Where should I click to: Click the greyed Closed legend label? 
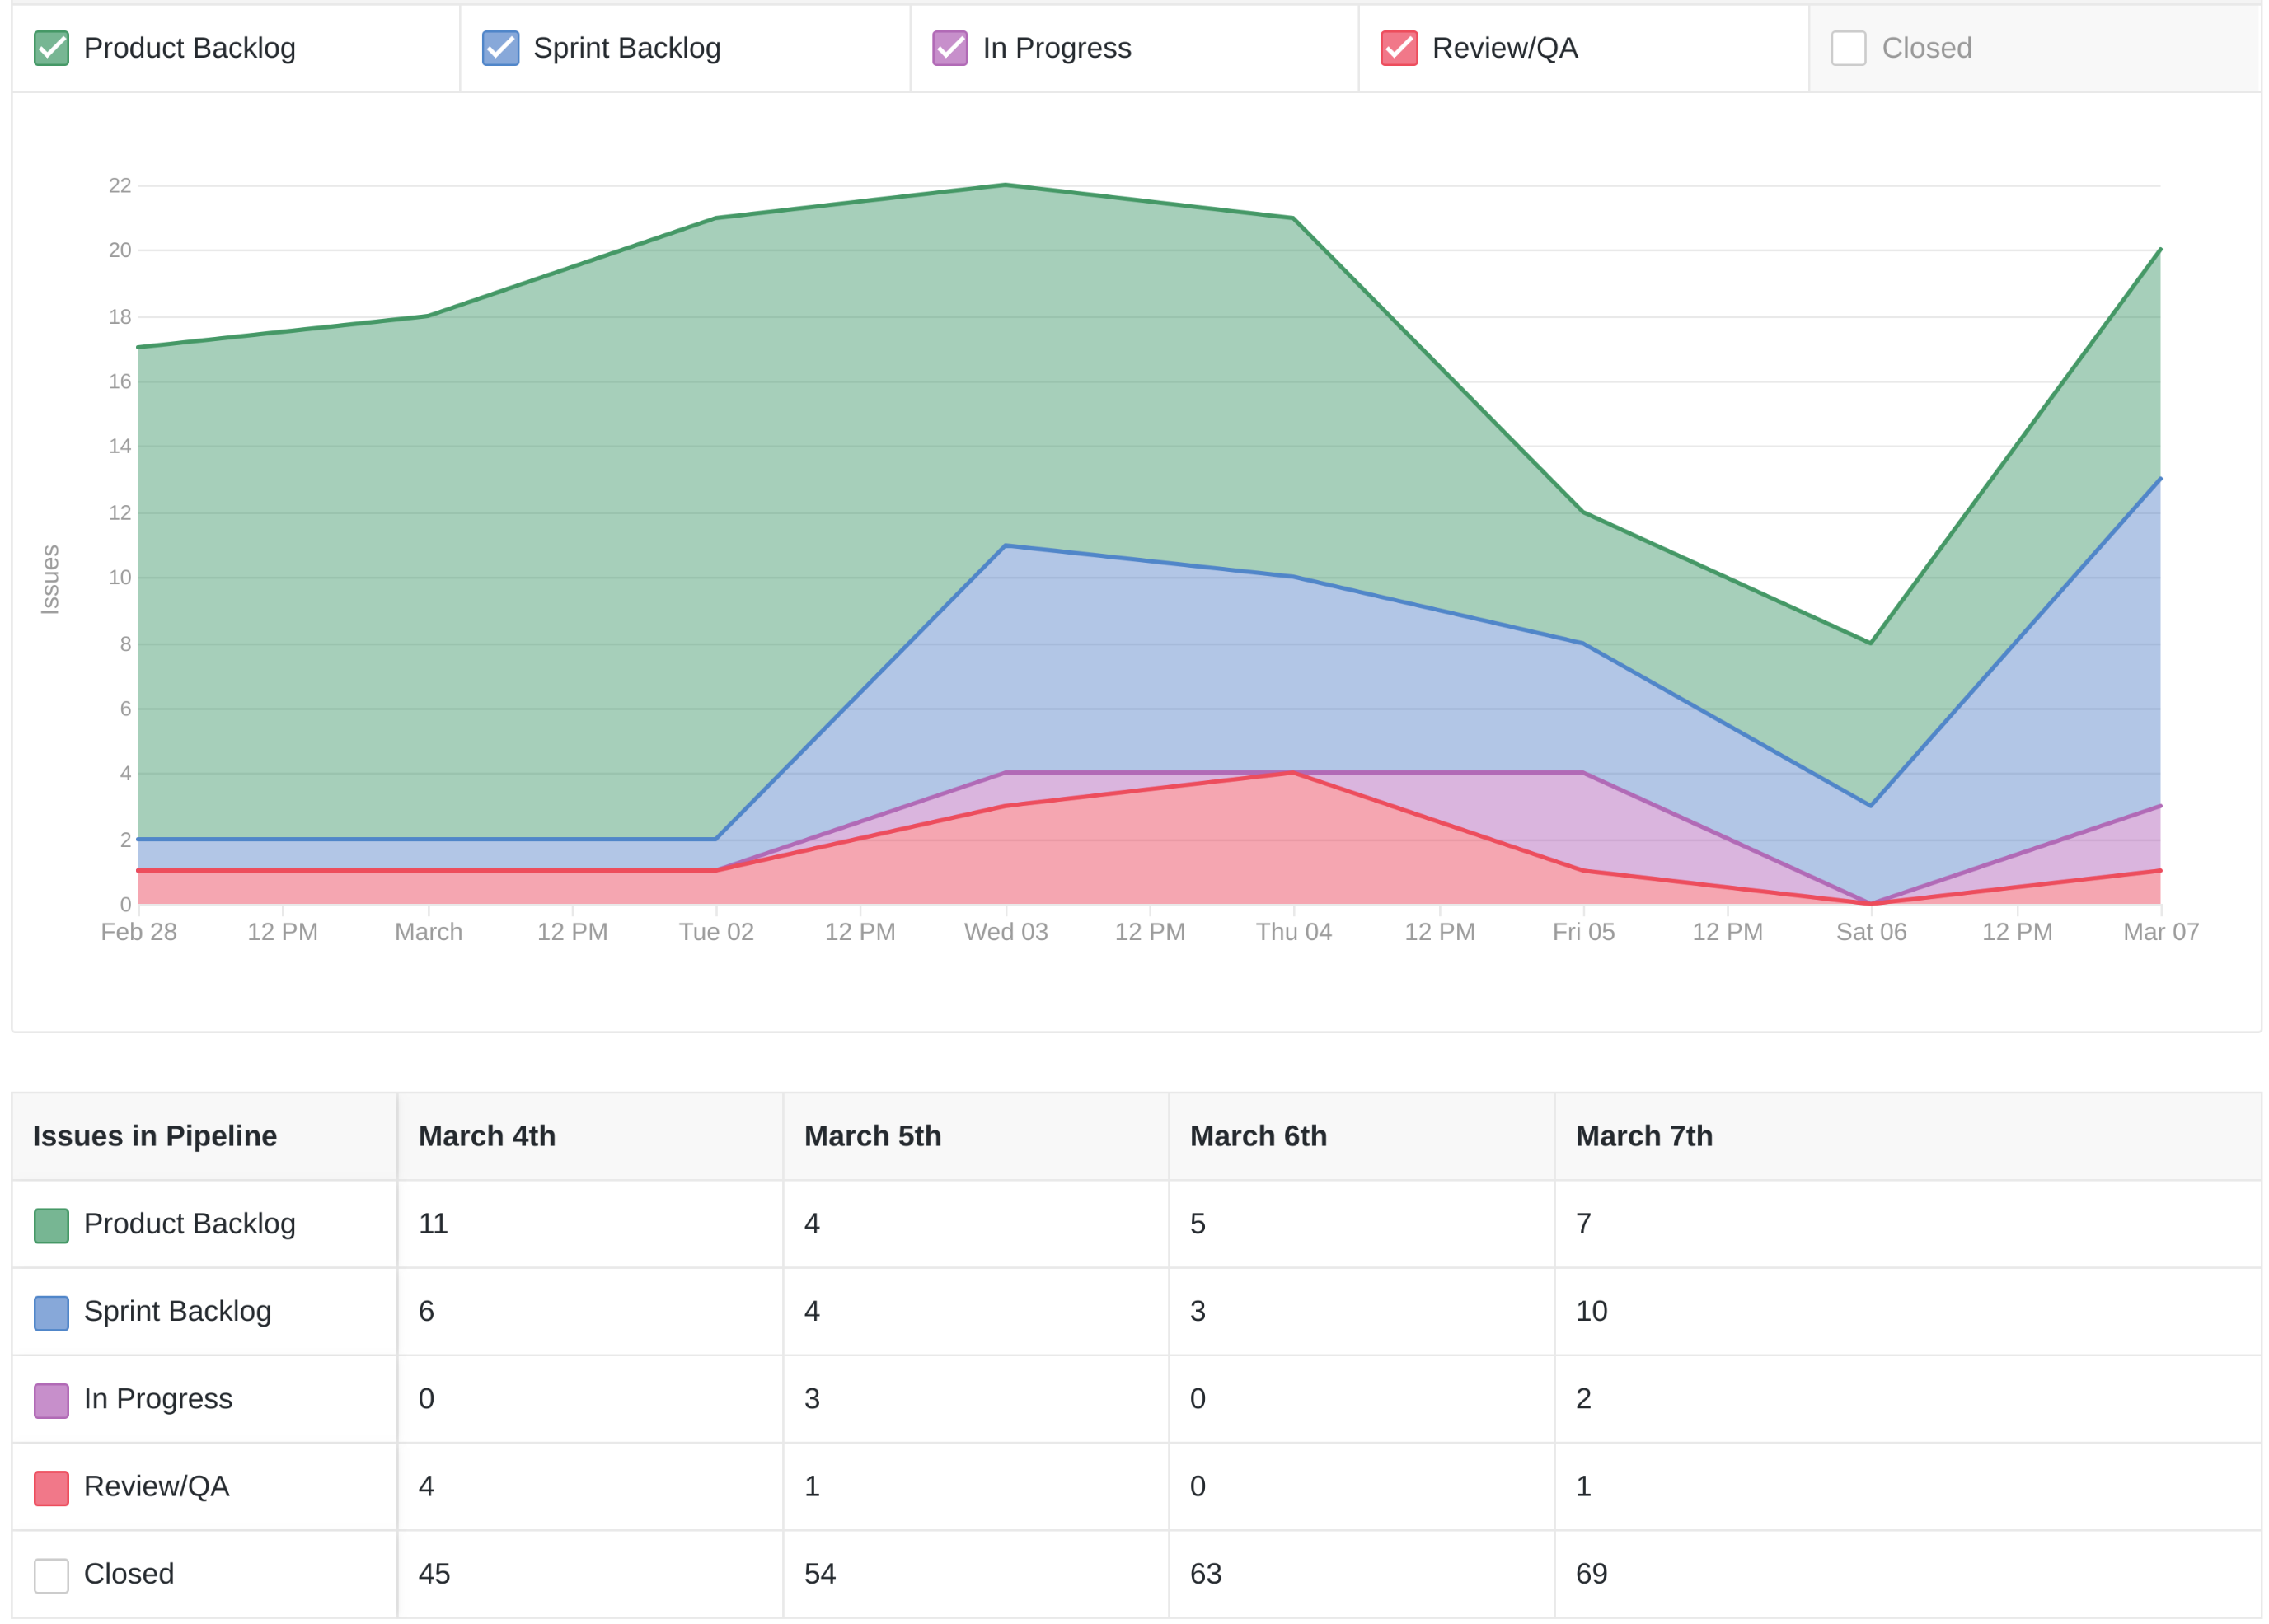coord(1926,48)
